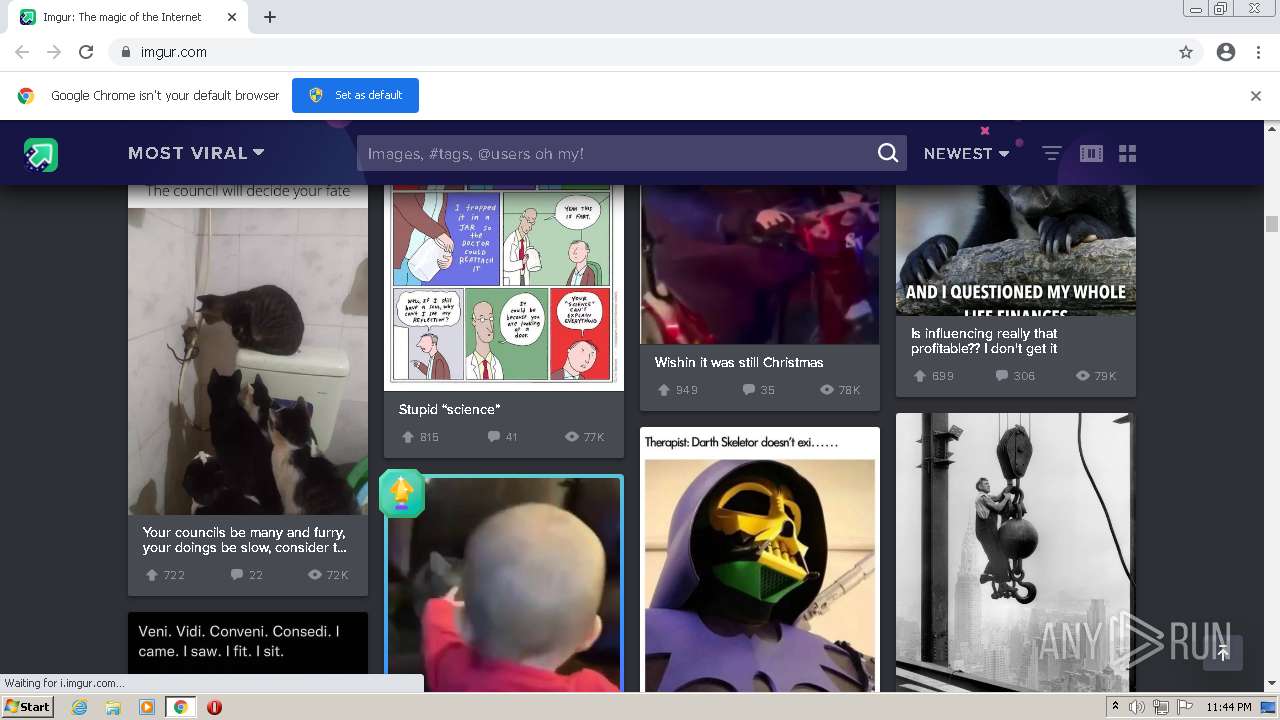Image resolution: width=1280 pixels, height=720 pixels.
Task: Open the Stupid "science" post title
Action: click(x=449, y=409)
